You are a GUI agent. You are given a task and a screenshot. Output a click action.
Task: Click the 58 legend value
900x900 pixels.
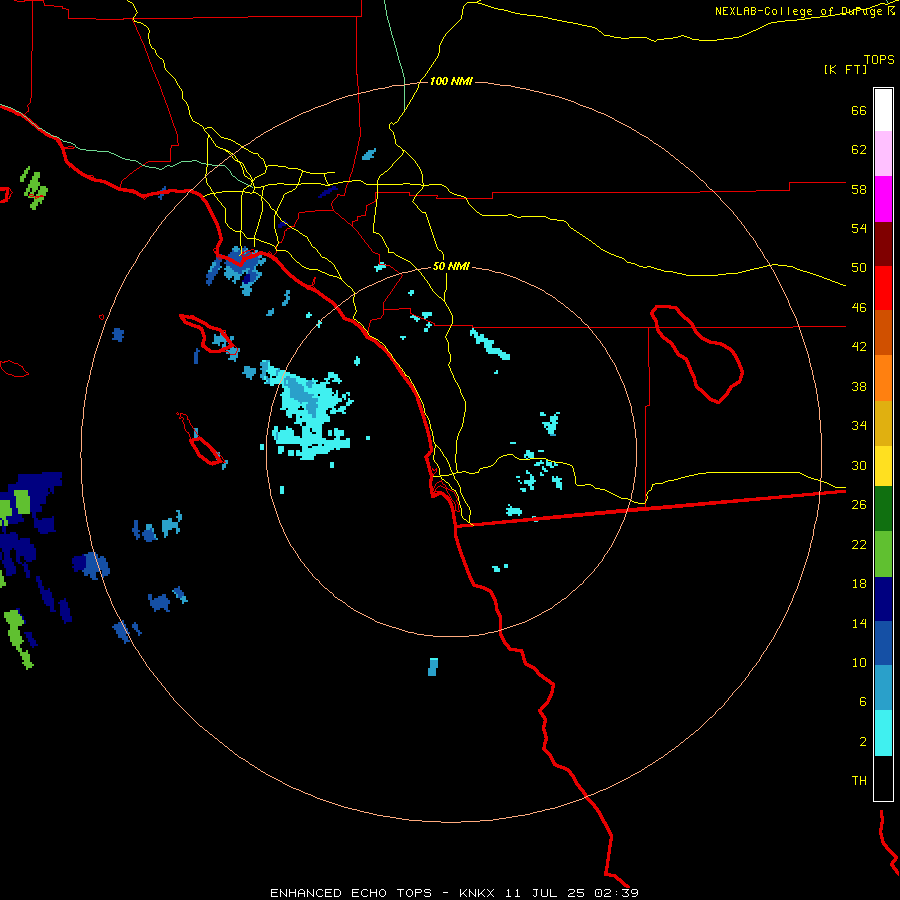(859, 189)
